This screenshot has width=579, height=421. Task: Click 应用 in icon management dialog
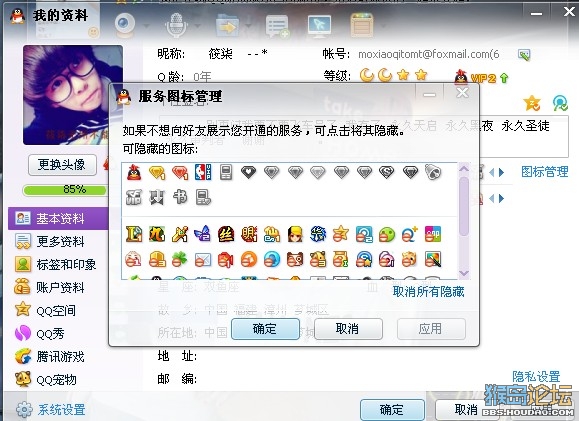tap(431, 329)
